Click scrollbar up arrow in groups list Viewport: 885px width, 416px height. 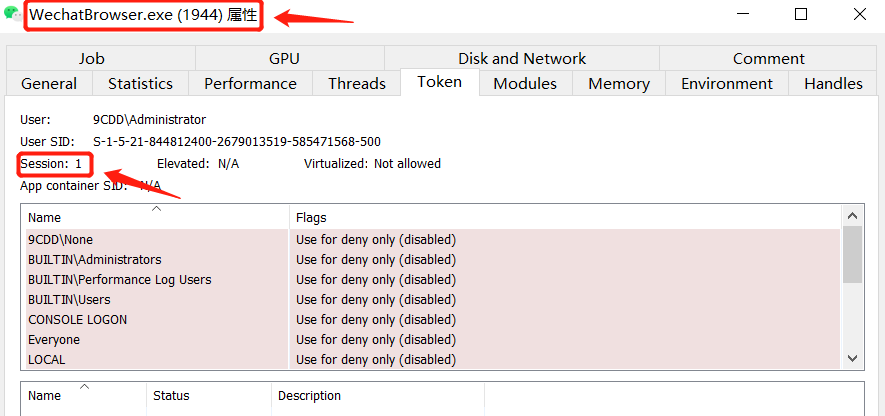[x=852, y=216]
